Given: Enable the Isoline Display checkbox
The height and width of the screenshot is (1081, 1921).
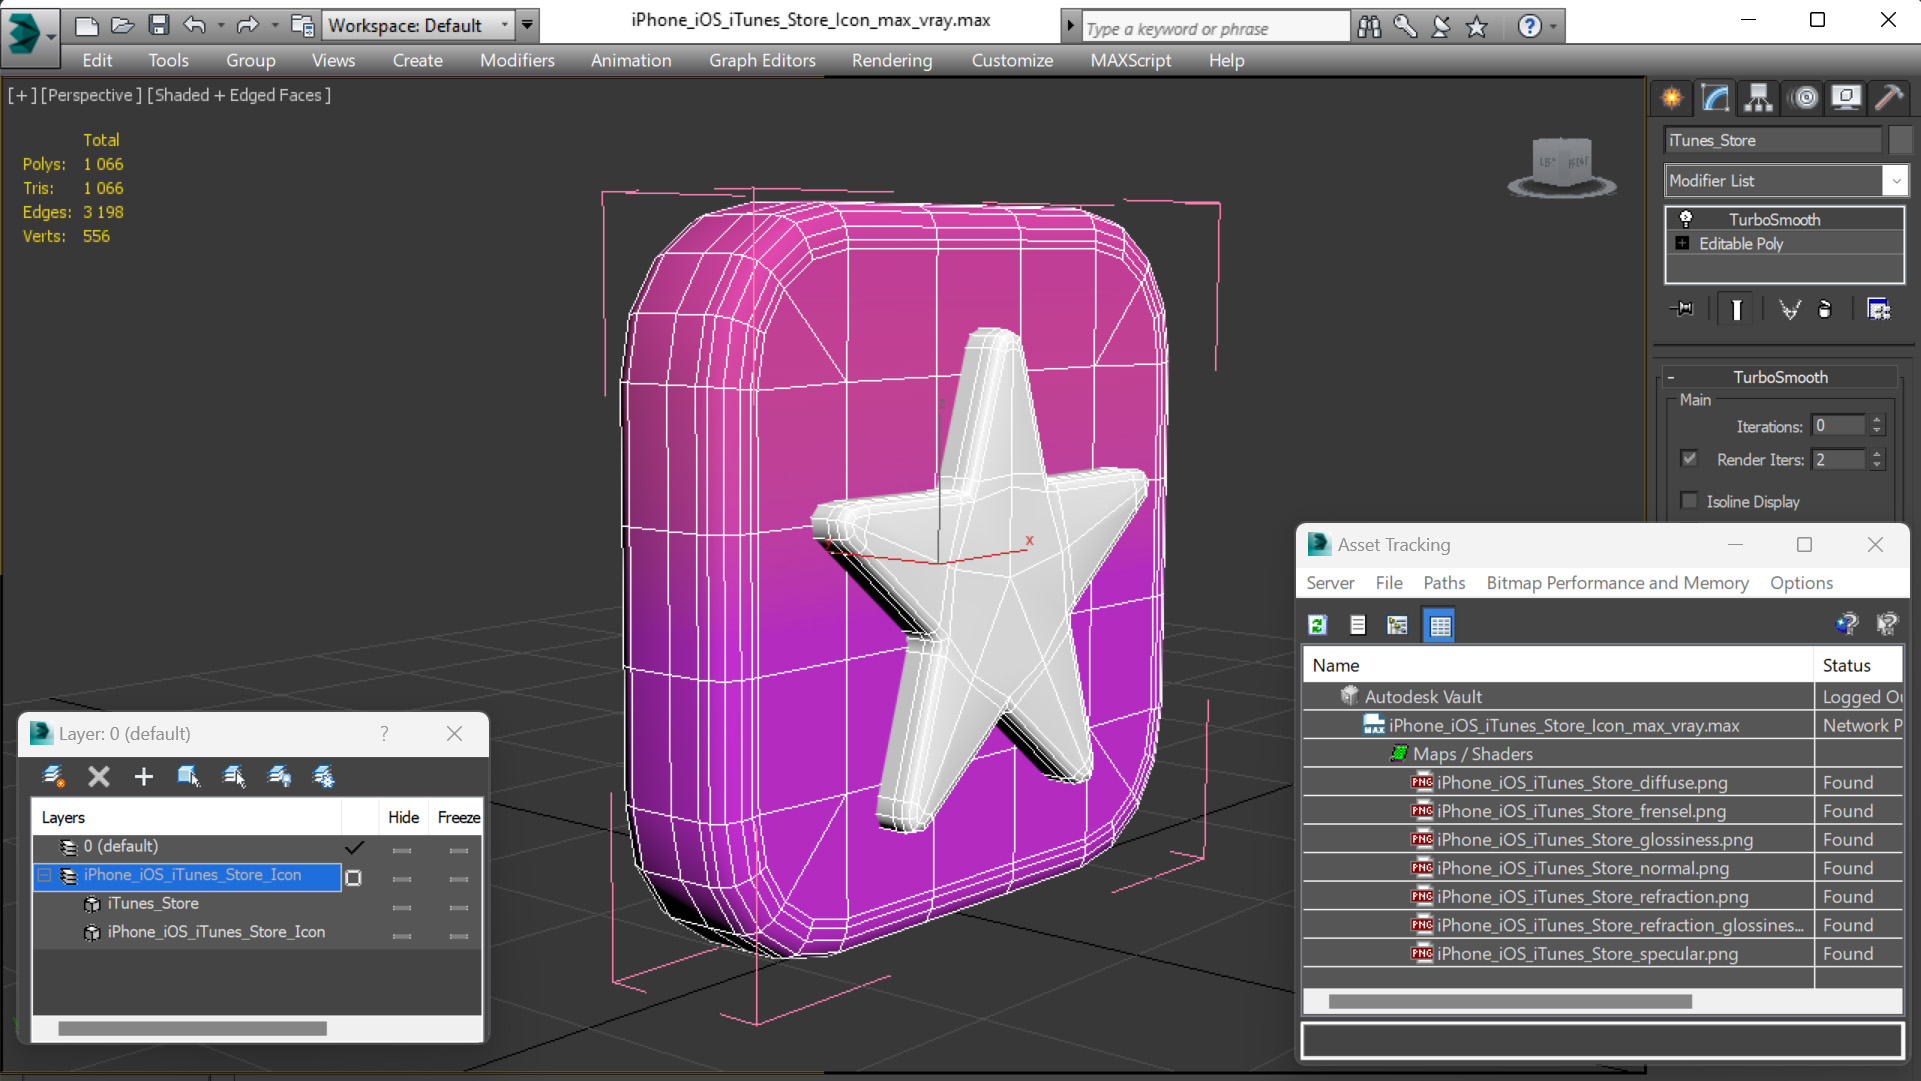Looking at the screenshot, I should 1690,501.
